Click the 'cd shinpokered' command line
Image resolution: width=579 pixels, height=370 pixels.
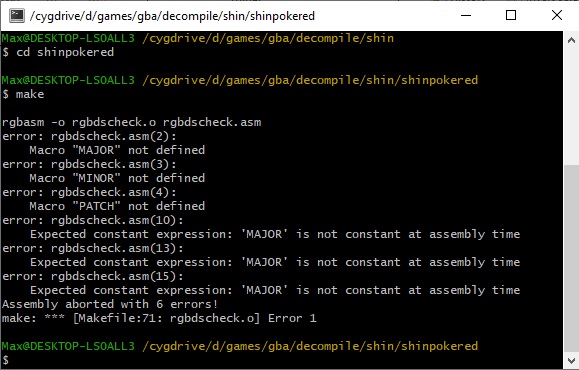click(58, 52)
